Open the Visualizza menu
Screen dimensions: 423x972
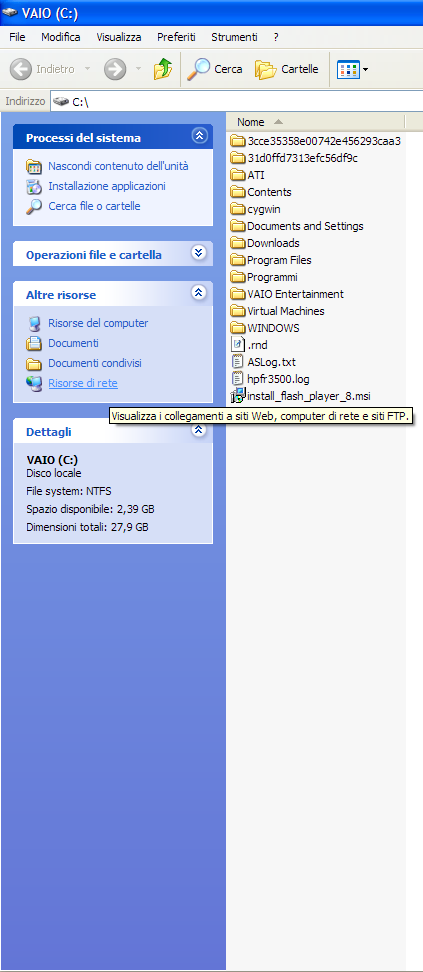coord(118,37)
